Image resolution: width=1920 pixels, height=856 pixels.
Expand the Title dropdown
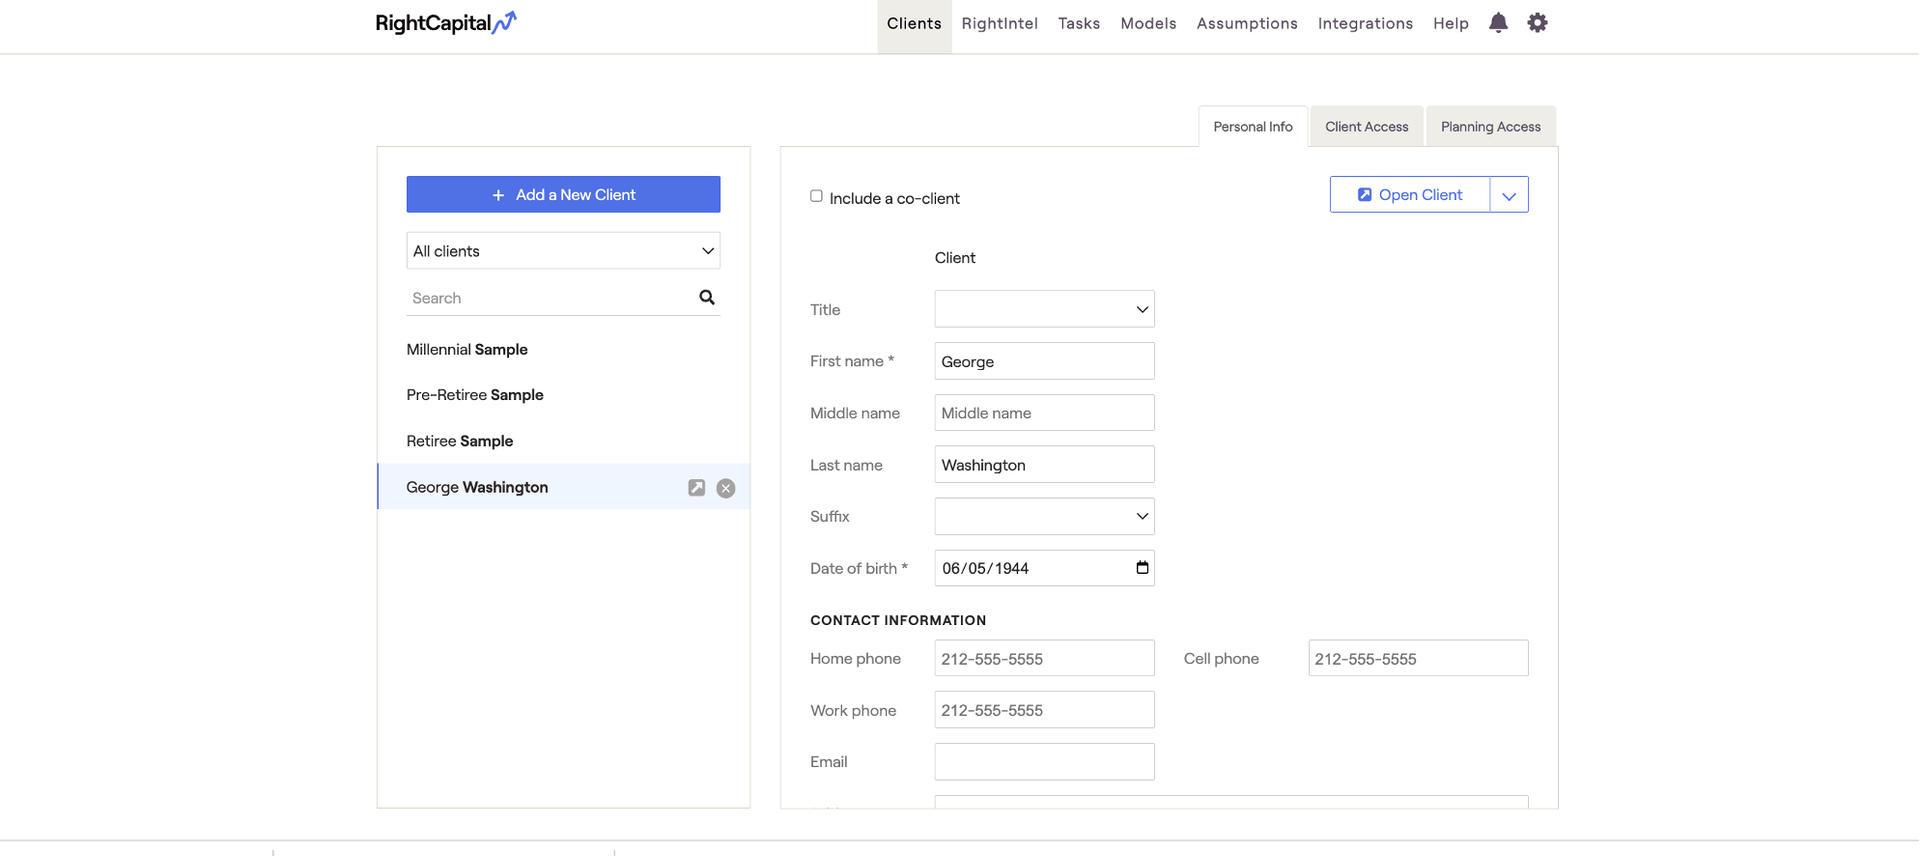pos(1044,309)
